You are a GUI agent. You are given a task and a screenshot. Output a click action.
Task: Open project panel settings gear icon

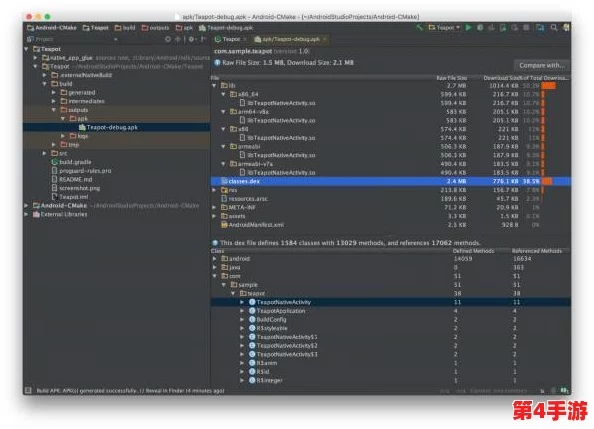pos(192,39)
